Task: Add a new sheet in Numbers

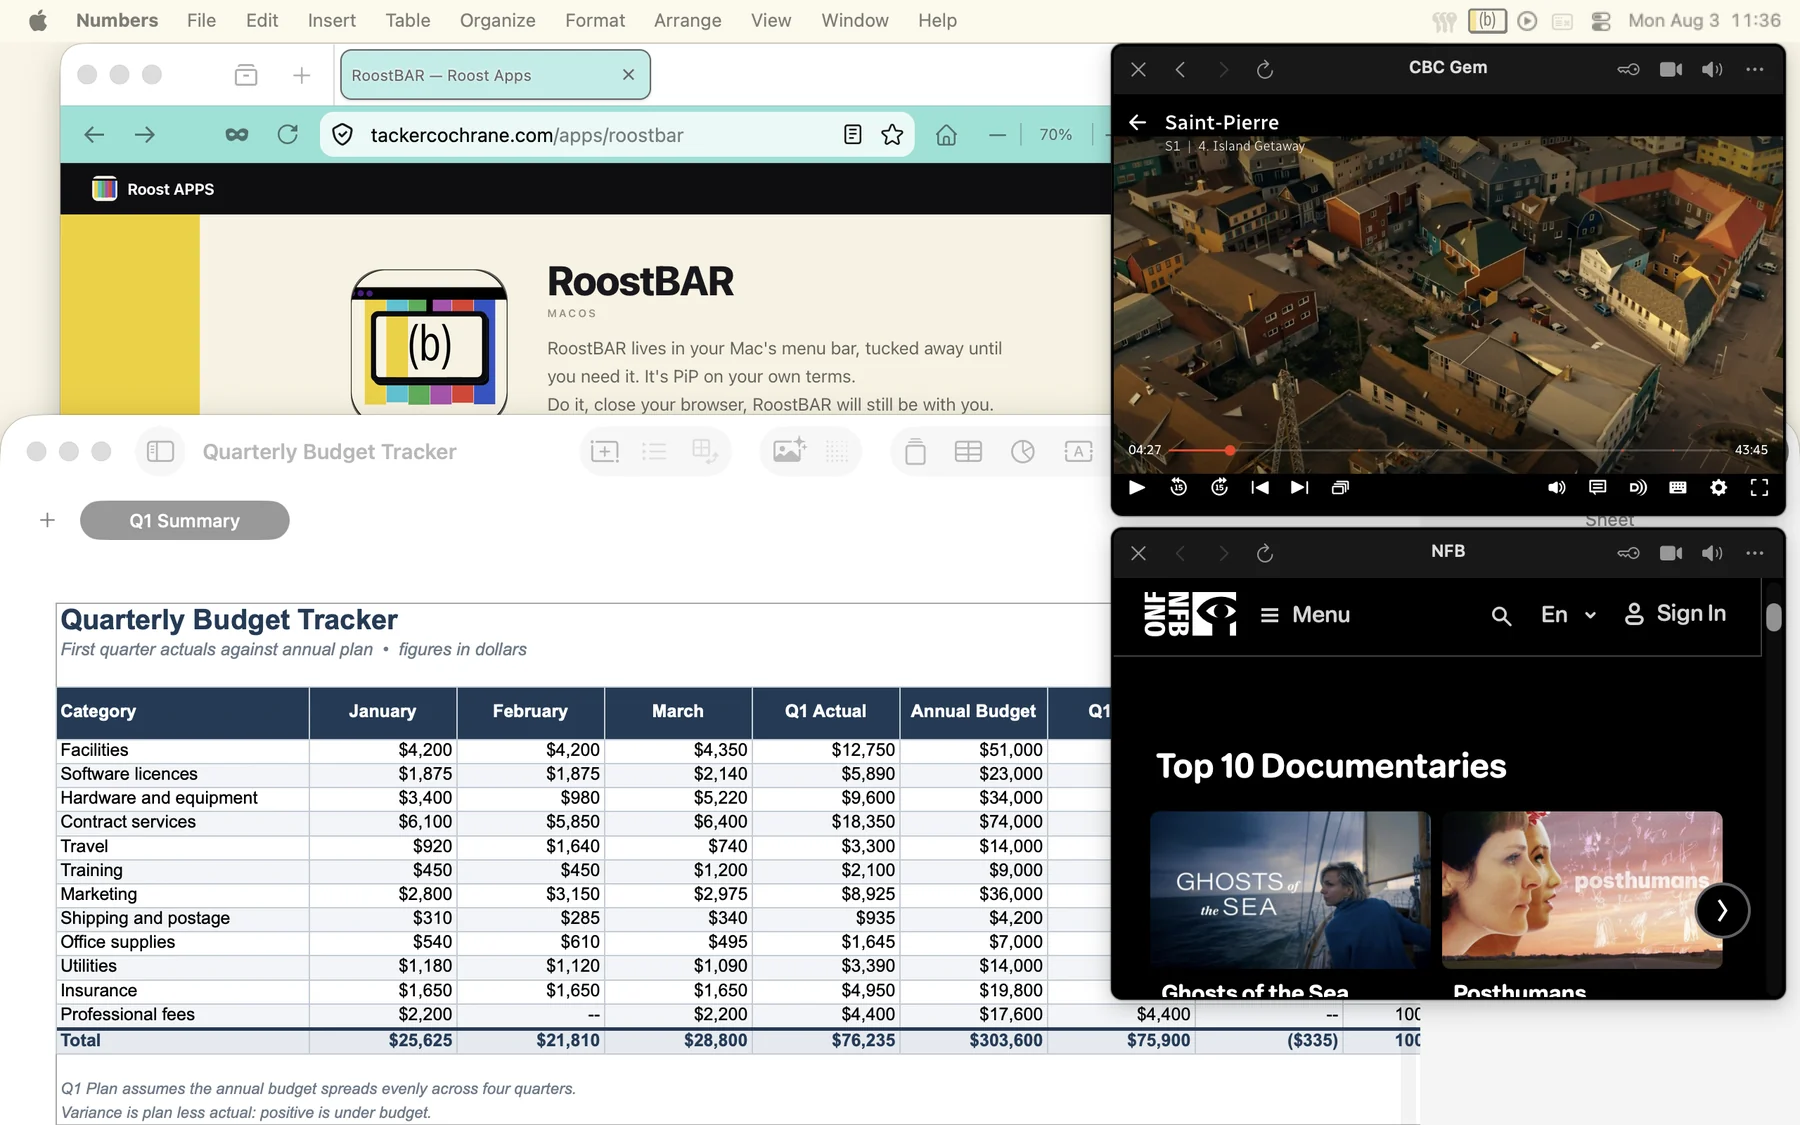Action: (47, 520)
